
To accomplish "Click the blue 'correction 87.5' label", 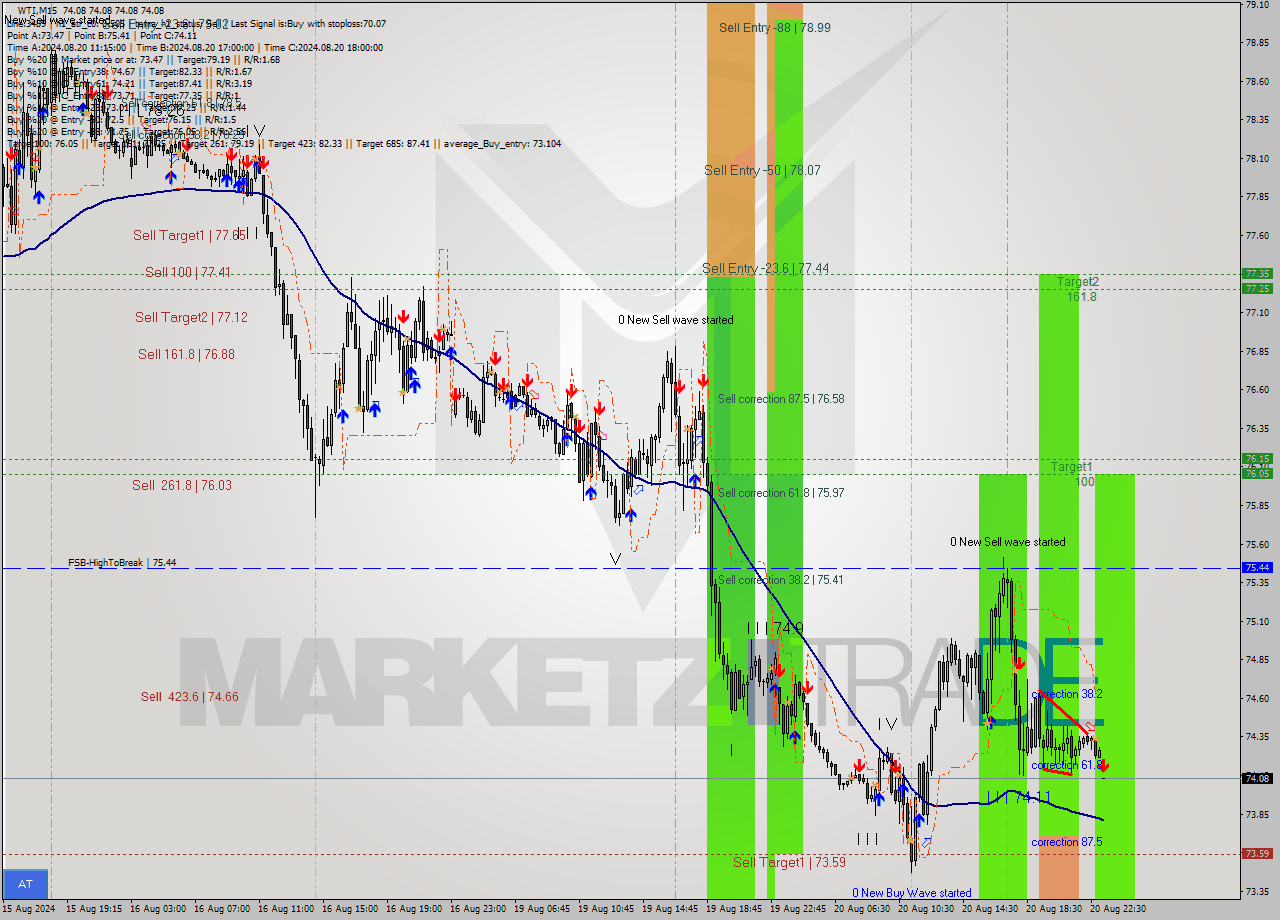I will click(x=1067, y=842).
